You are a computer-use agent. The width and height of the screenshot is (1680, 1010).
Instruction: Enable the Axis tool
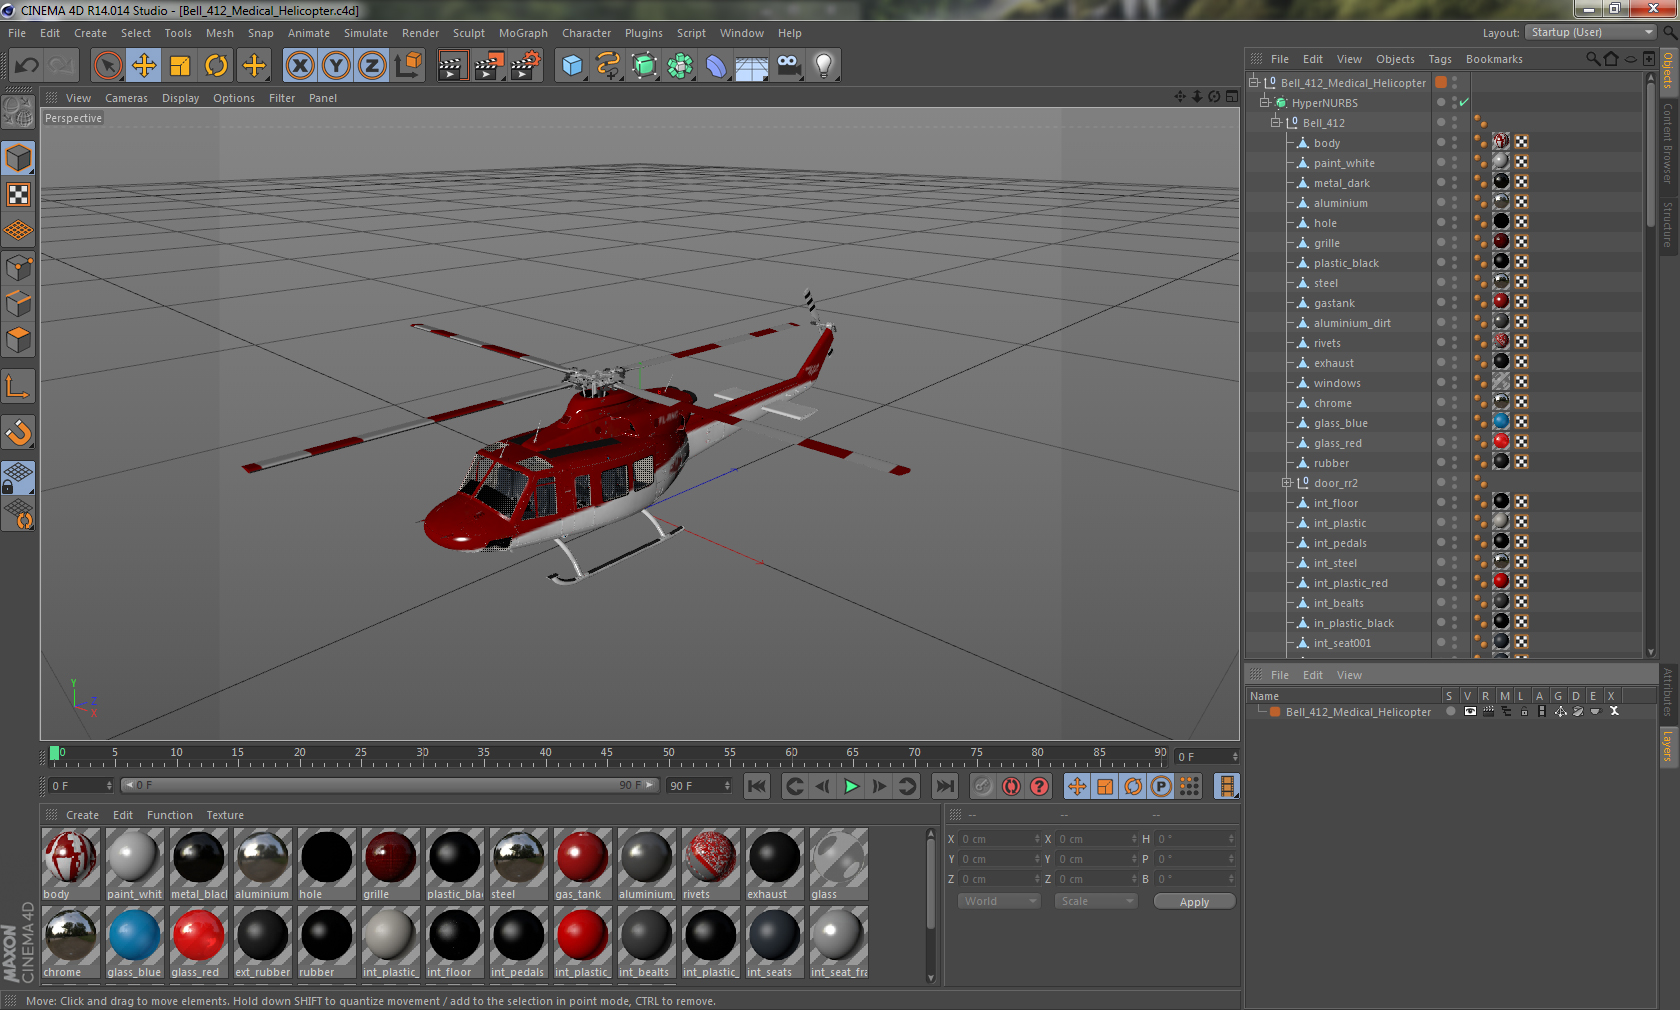pos(19,386)
